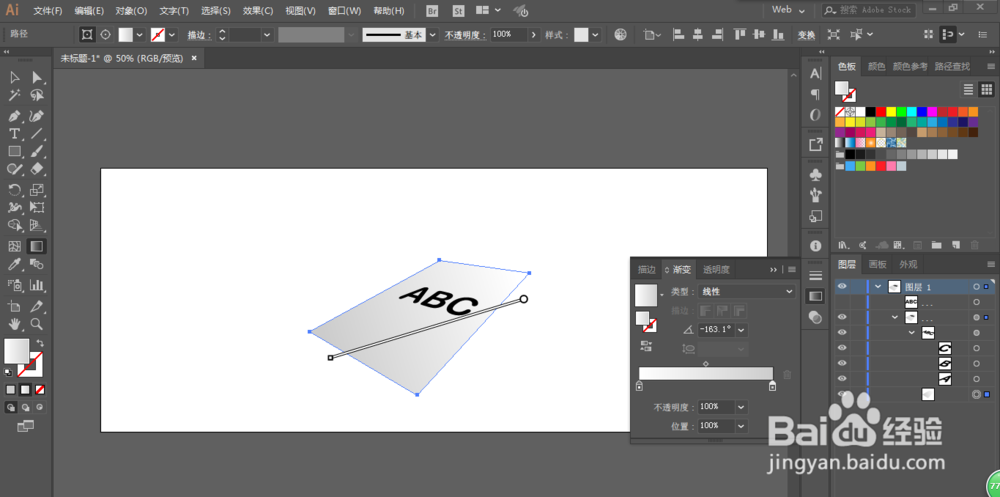Select the Pen tool
Viewport: 1000px width, 497px height.
[15, 116]
